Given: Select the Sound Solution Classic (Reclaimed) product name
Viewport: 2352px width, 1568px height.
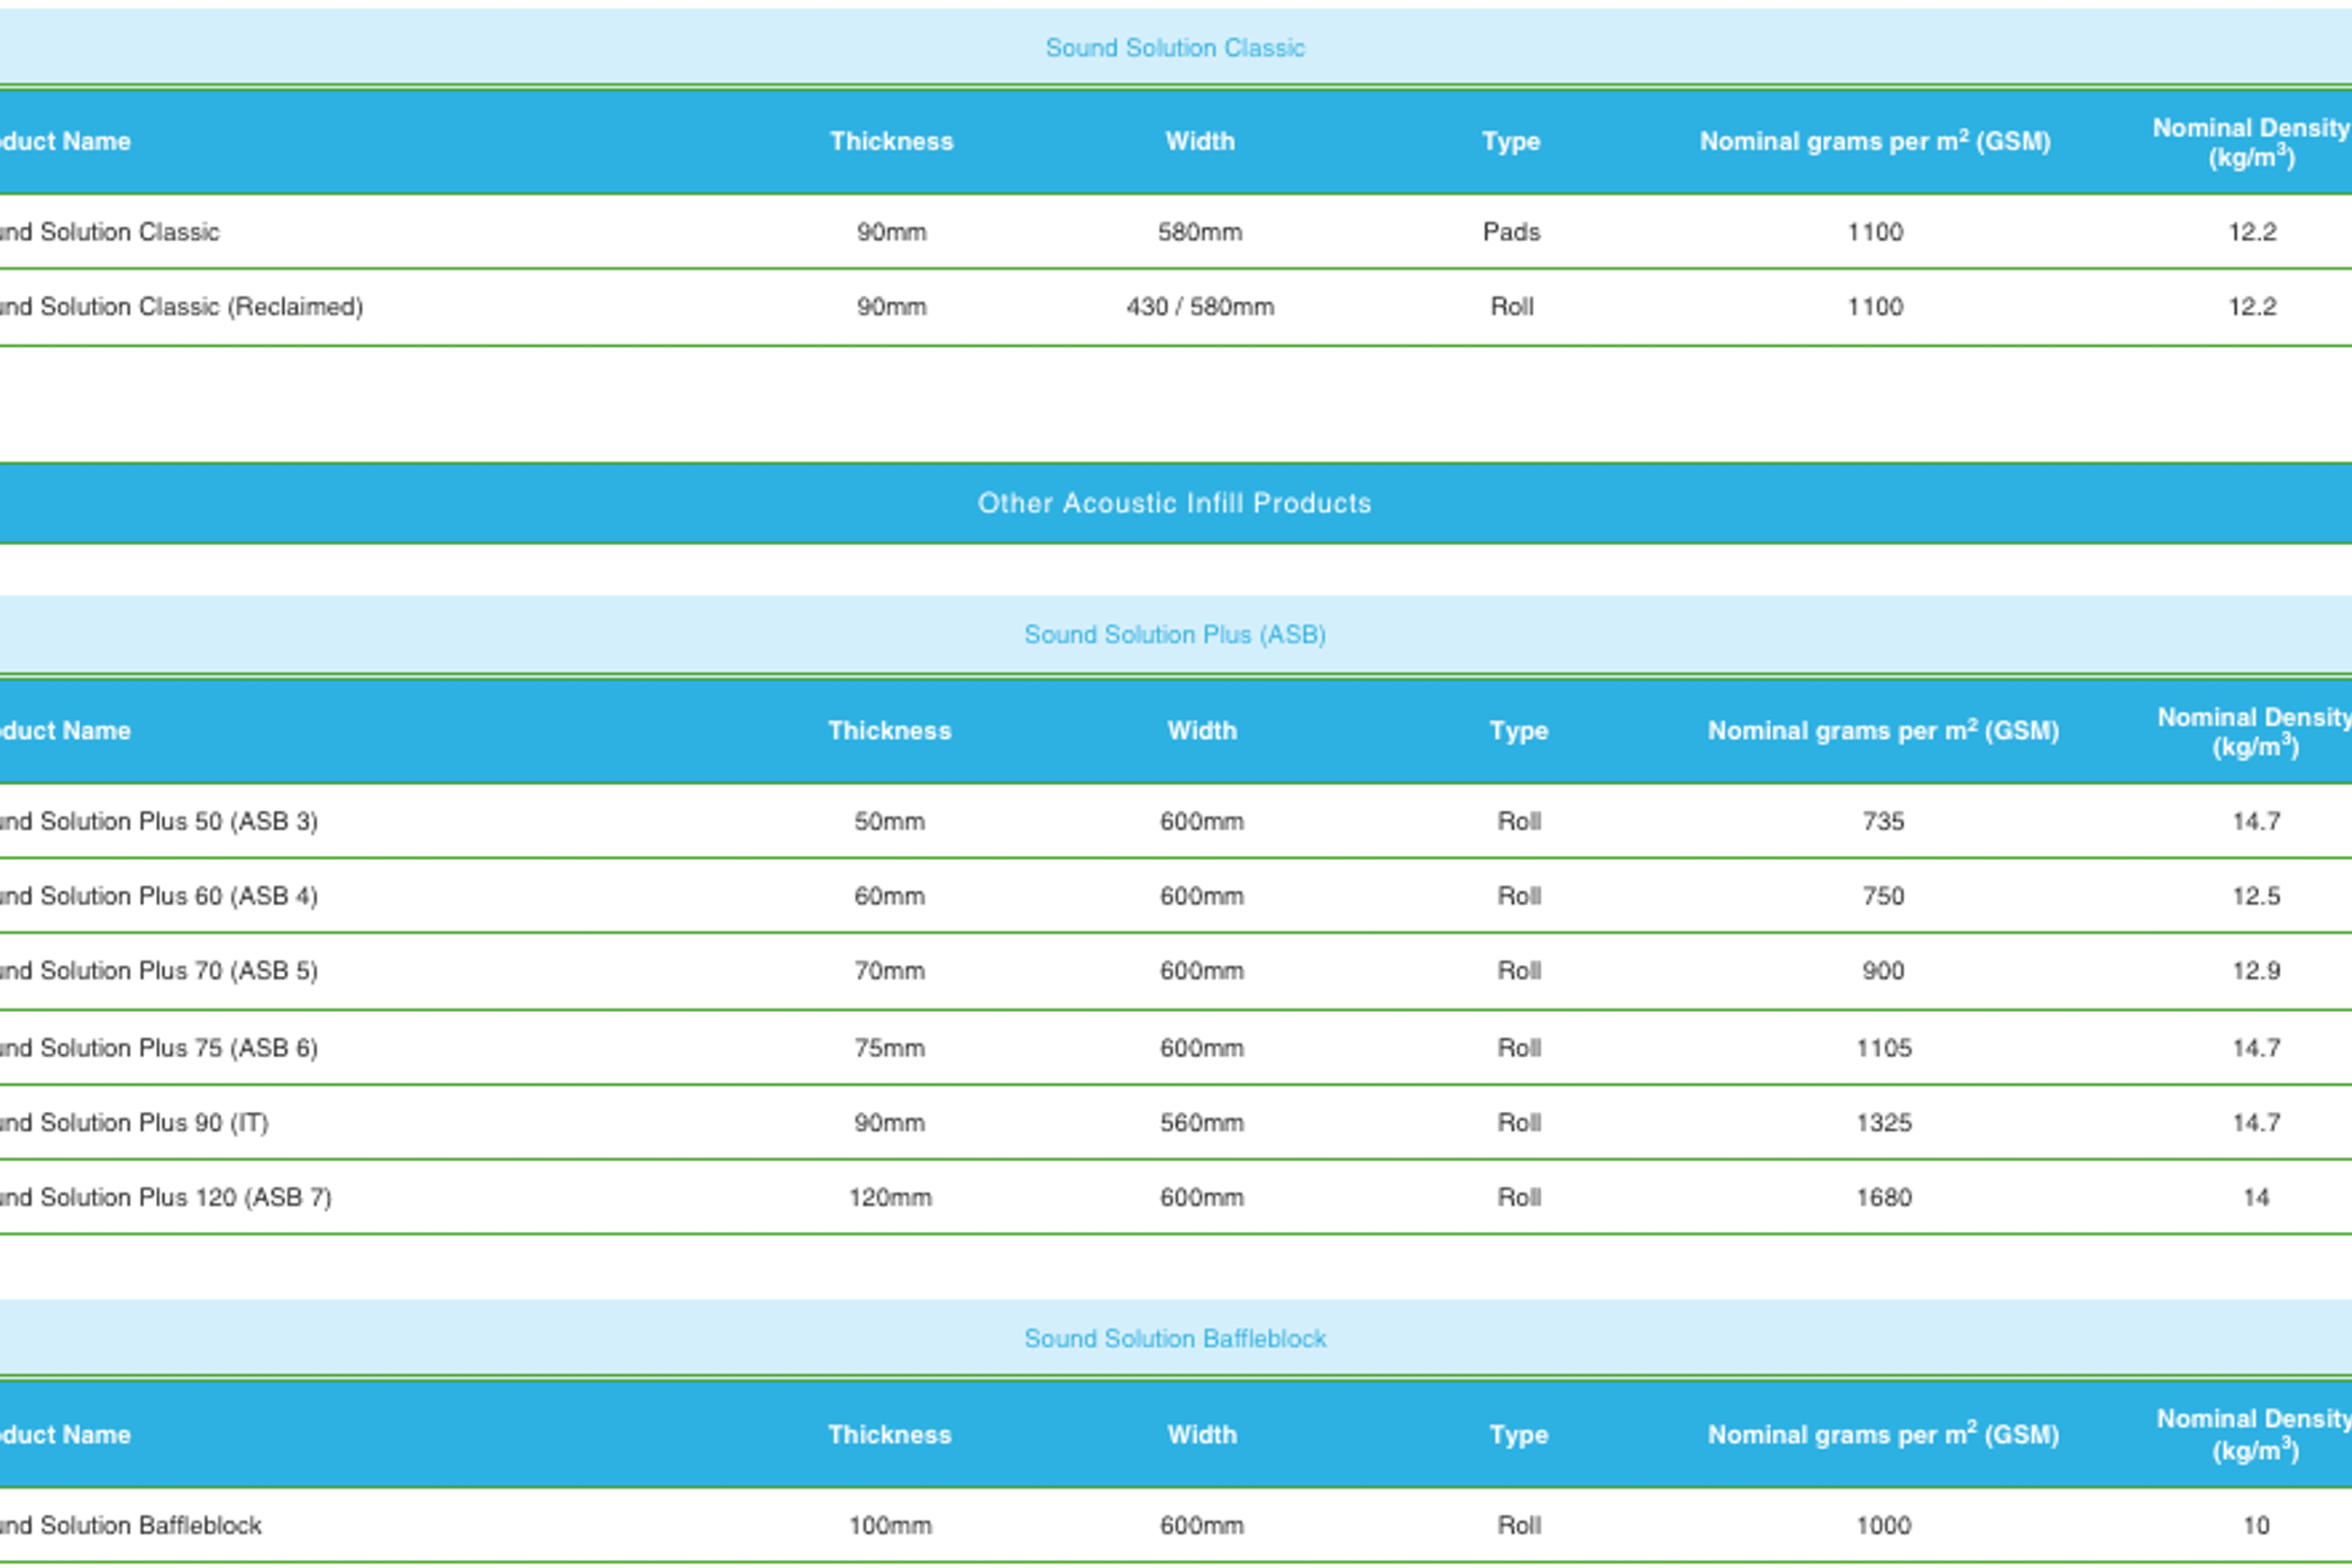Looking at the screenshot, I should pos(180,307).
